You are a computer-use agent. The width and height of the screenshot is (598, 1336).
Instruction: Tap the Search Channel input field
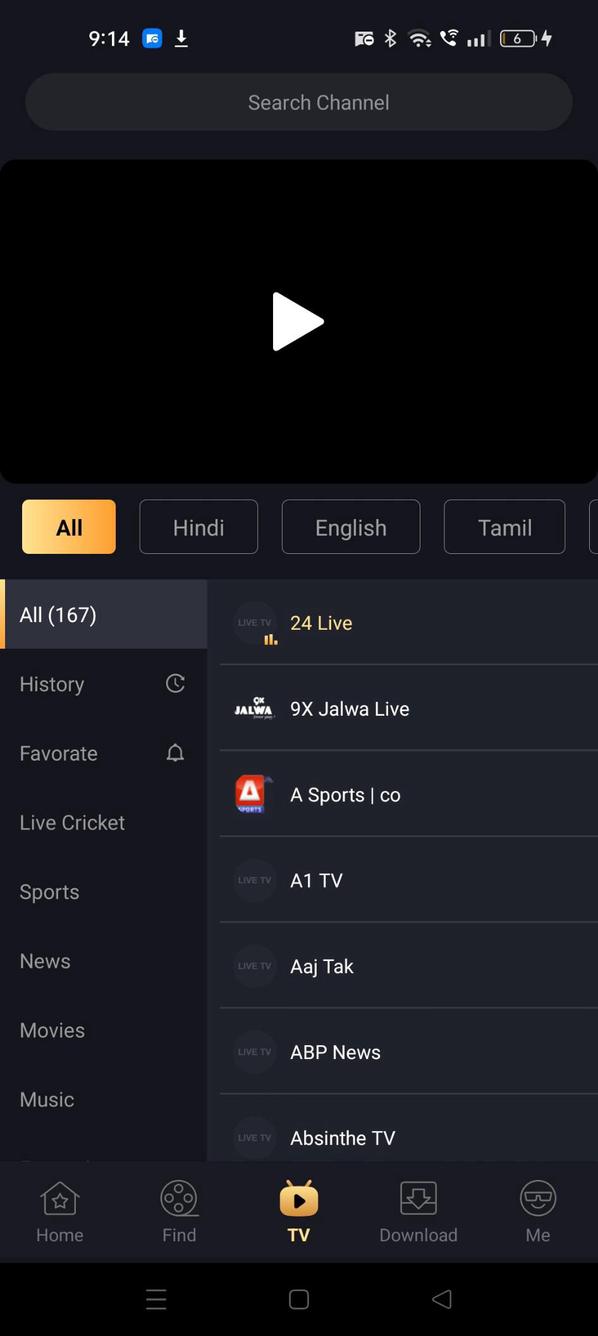click(x=298, y=102)
